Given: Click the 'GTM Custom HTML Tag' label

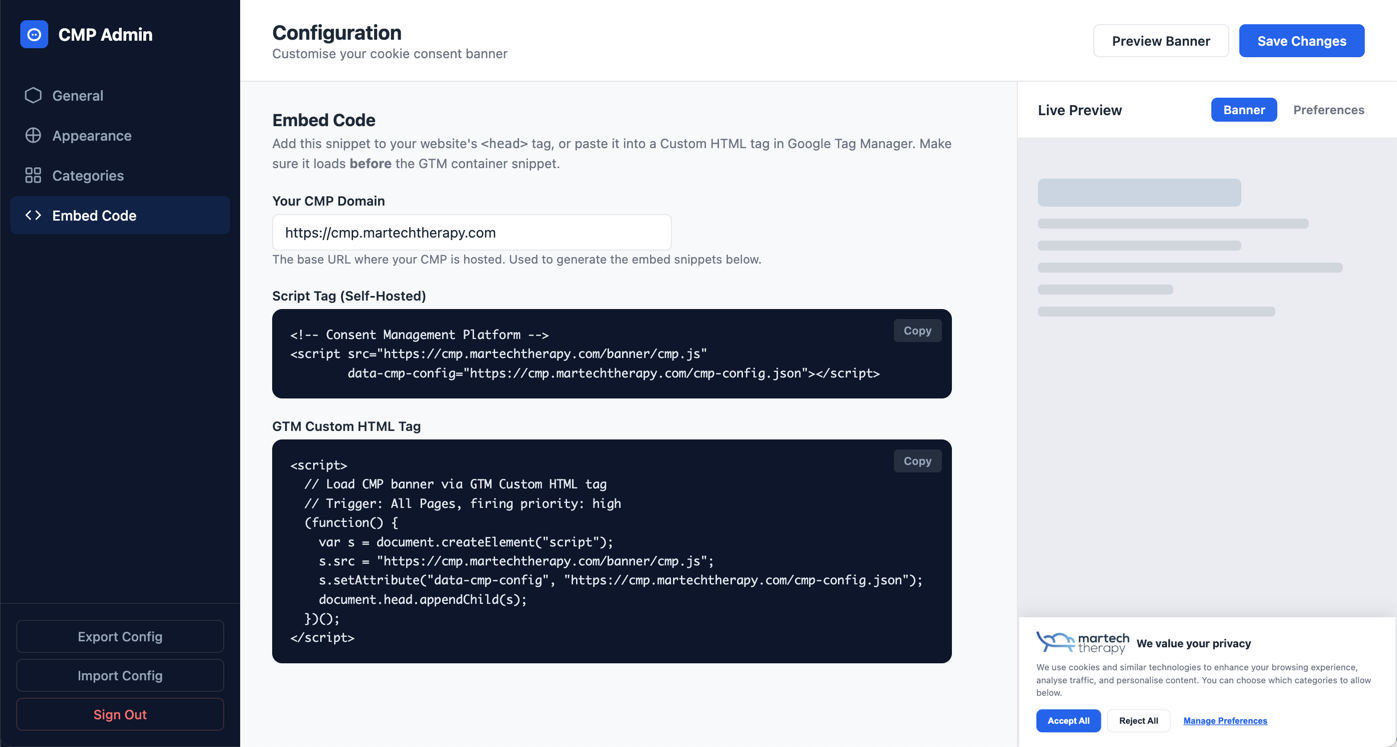Looking at the screenshot, I should point(346,426).
